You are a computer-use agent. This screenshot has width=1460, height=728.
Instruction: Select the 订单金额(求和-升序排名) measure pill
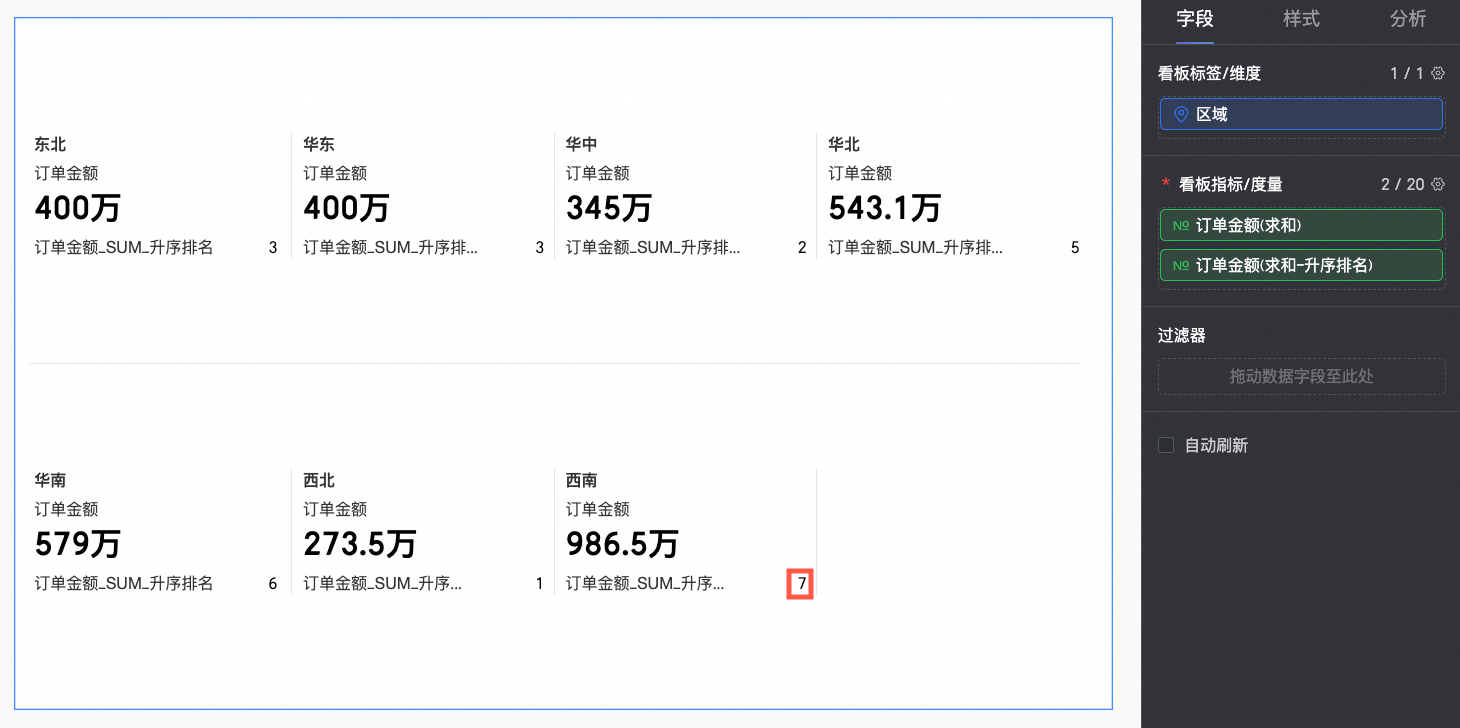pos(1301,266)
